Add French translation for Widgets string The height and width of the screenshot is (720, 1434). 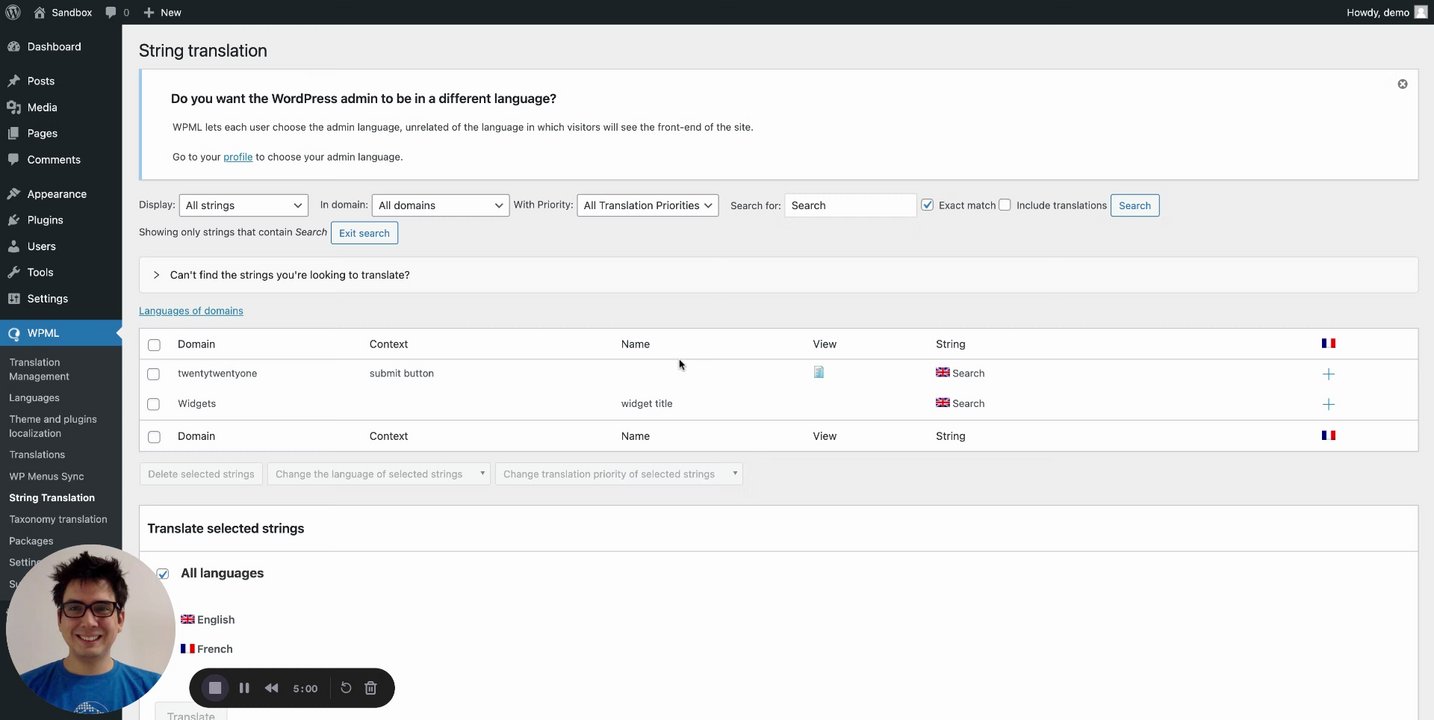tap(1328, 404)
